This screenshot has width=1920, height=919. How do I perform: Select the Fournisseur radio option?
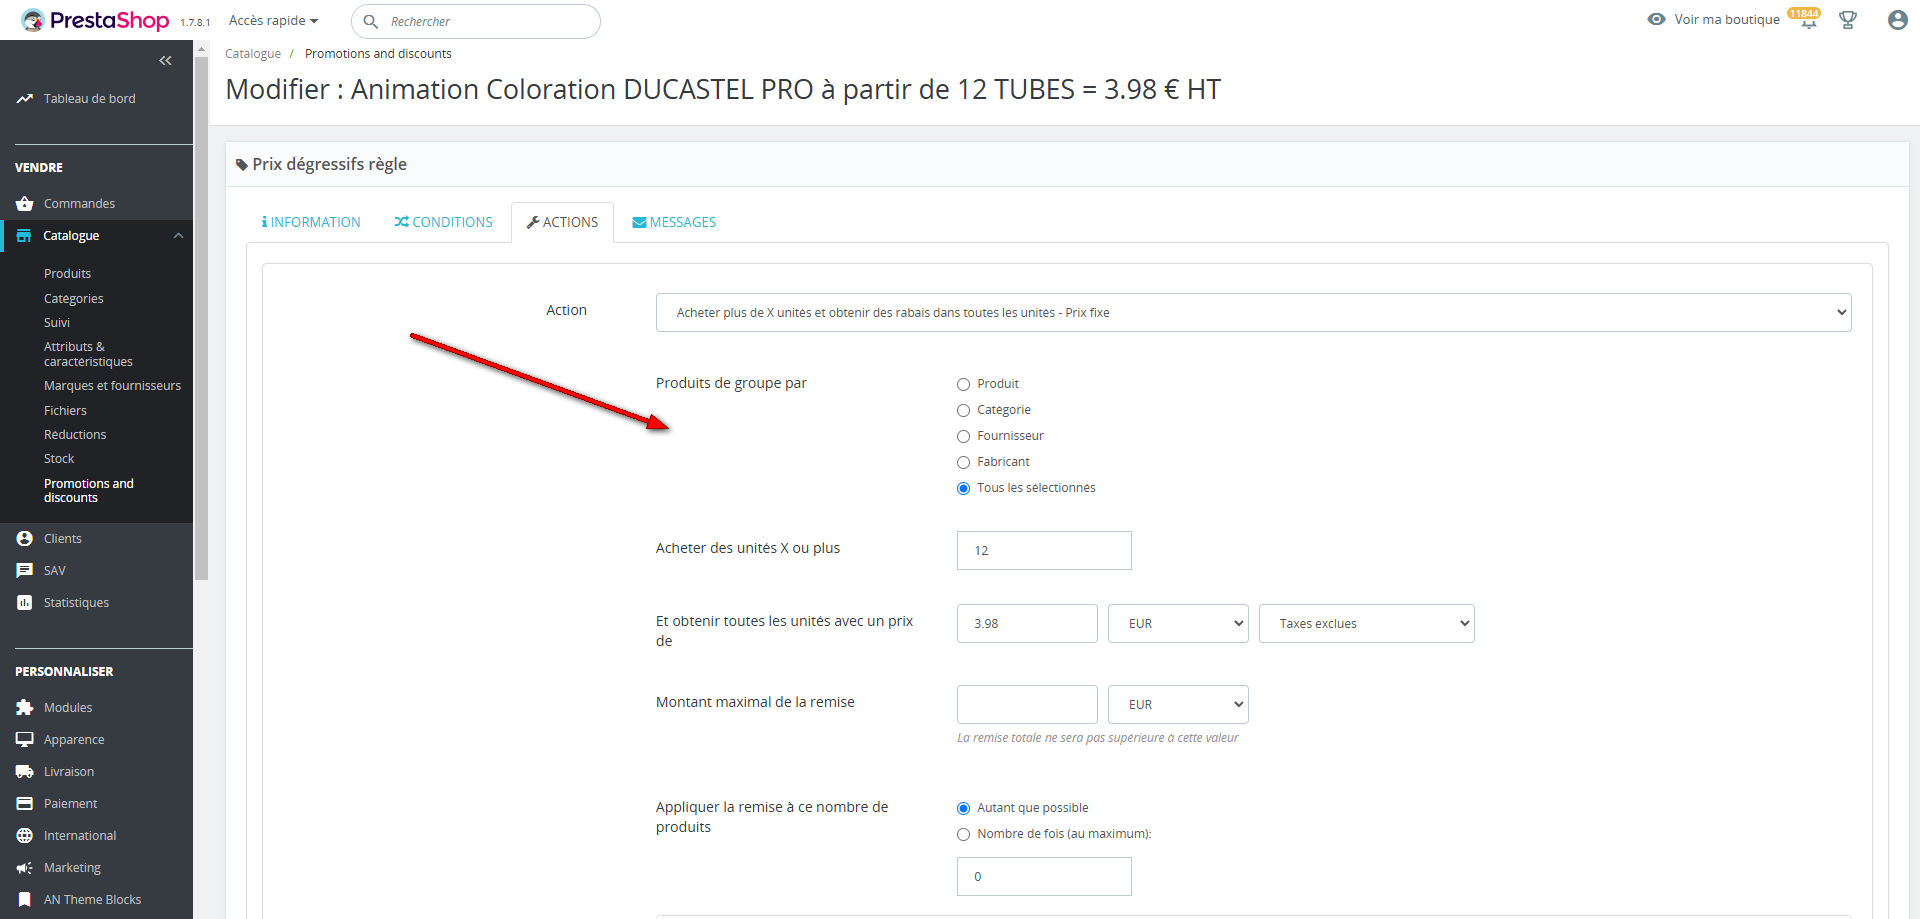[964, 437]
